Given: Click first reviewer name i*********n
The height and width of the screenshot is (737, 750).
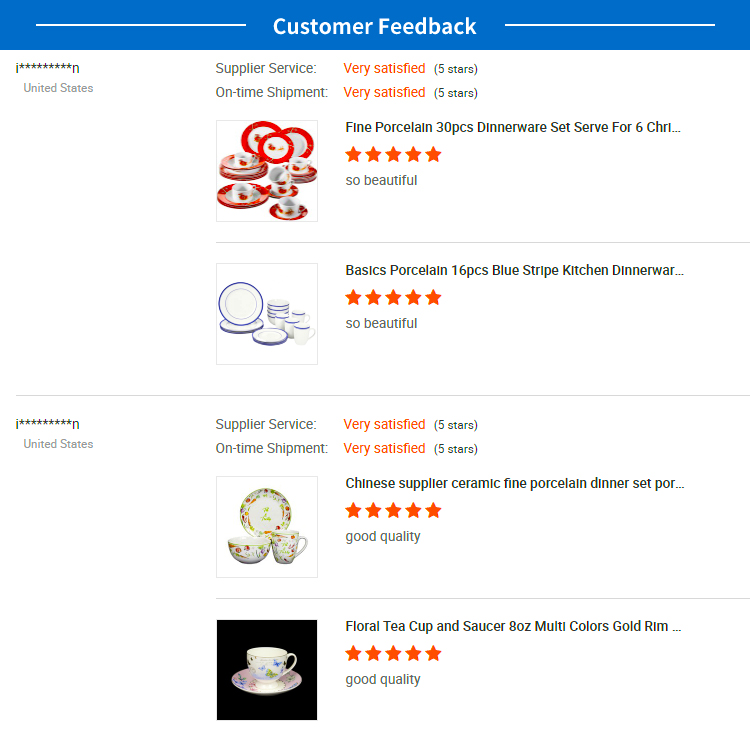Looking at the screenshot, I should tap(47, 67).
